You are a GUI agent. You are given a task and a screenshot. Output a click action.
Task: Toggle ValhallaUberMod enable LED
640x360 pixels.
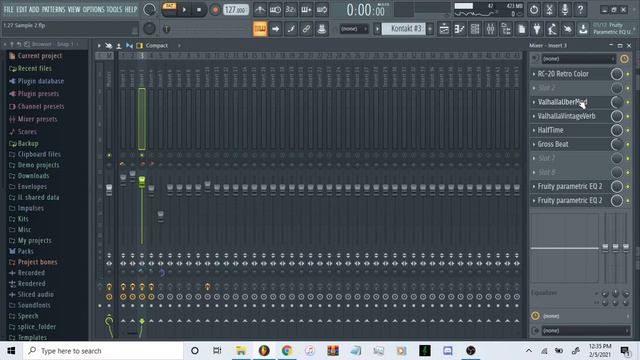(628, 102)
